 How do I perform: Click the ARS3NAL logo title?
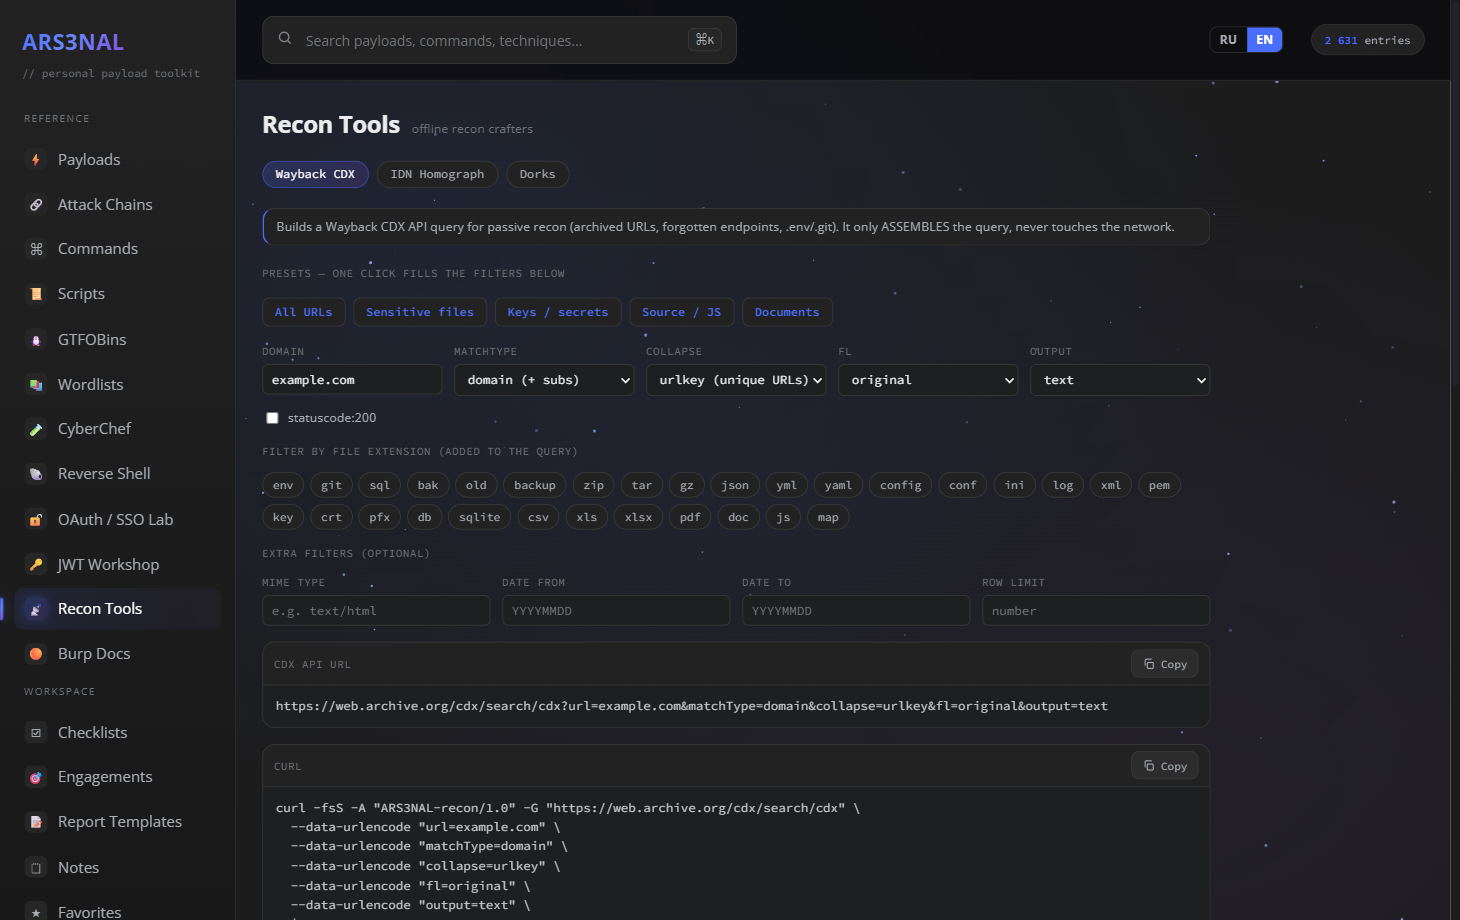click(x=73, y=42)
